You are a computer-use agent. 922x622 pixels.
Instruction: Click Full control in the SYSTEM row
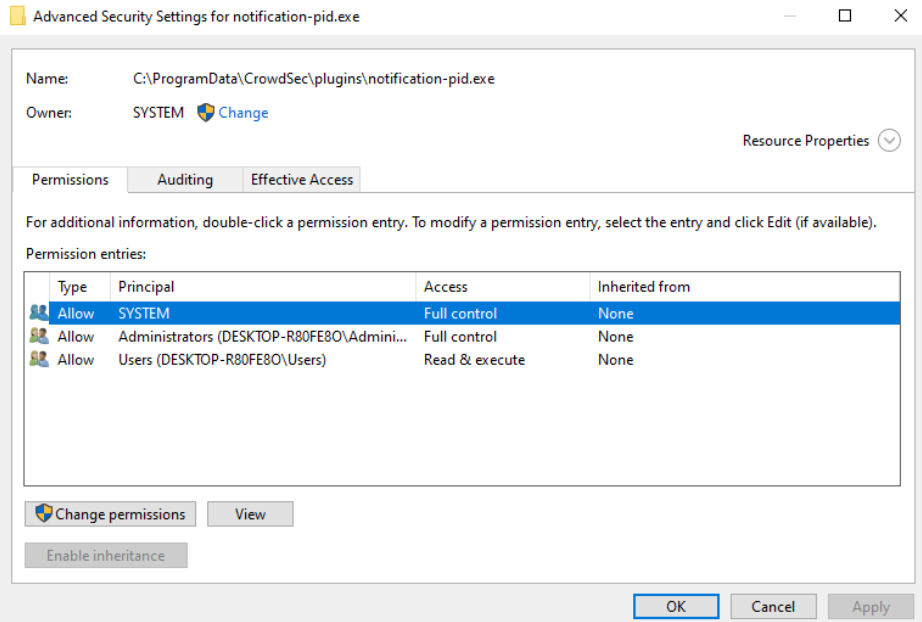tap(460, 313)
